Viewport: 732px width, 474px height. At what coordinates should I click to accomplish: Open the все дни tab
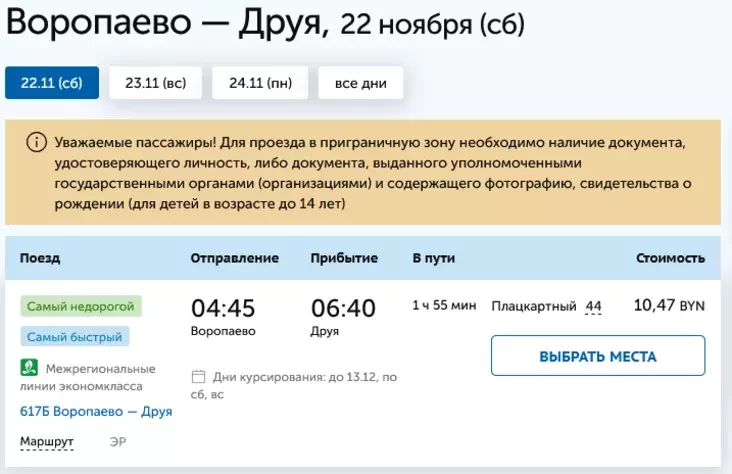tap(360, 82)
